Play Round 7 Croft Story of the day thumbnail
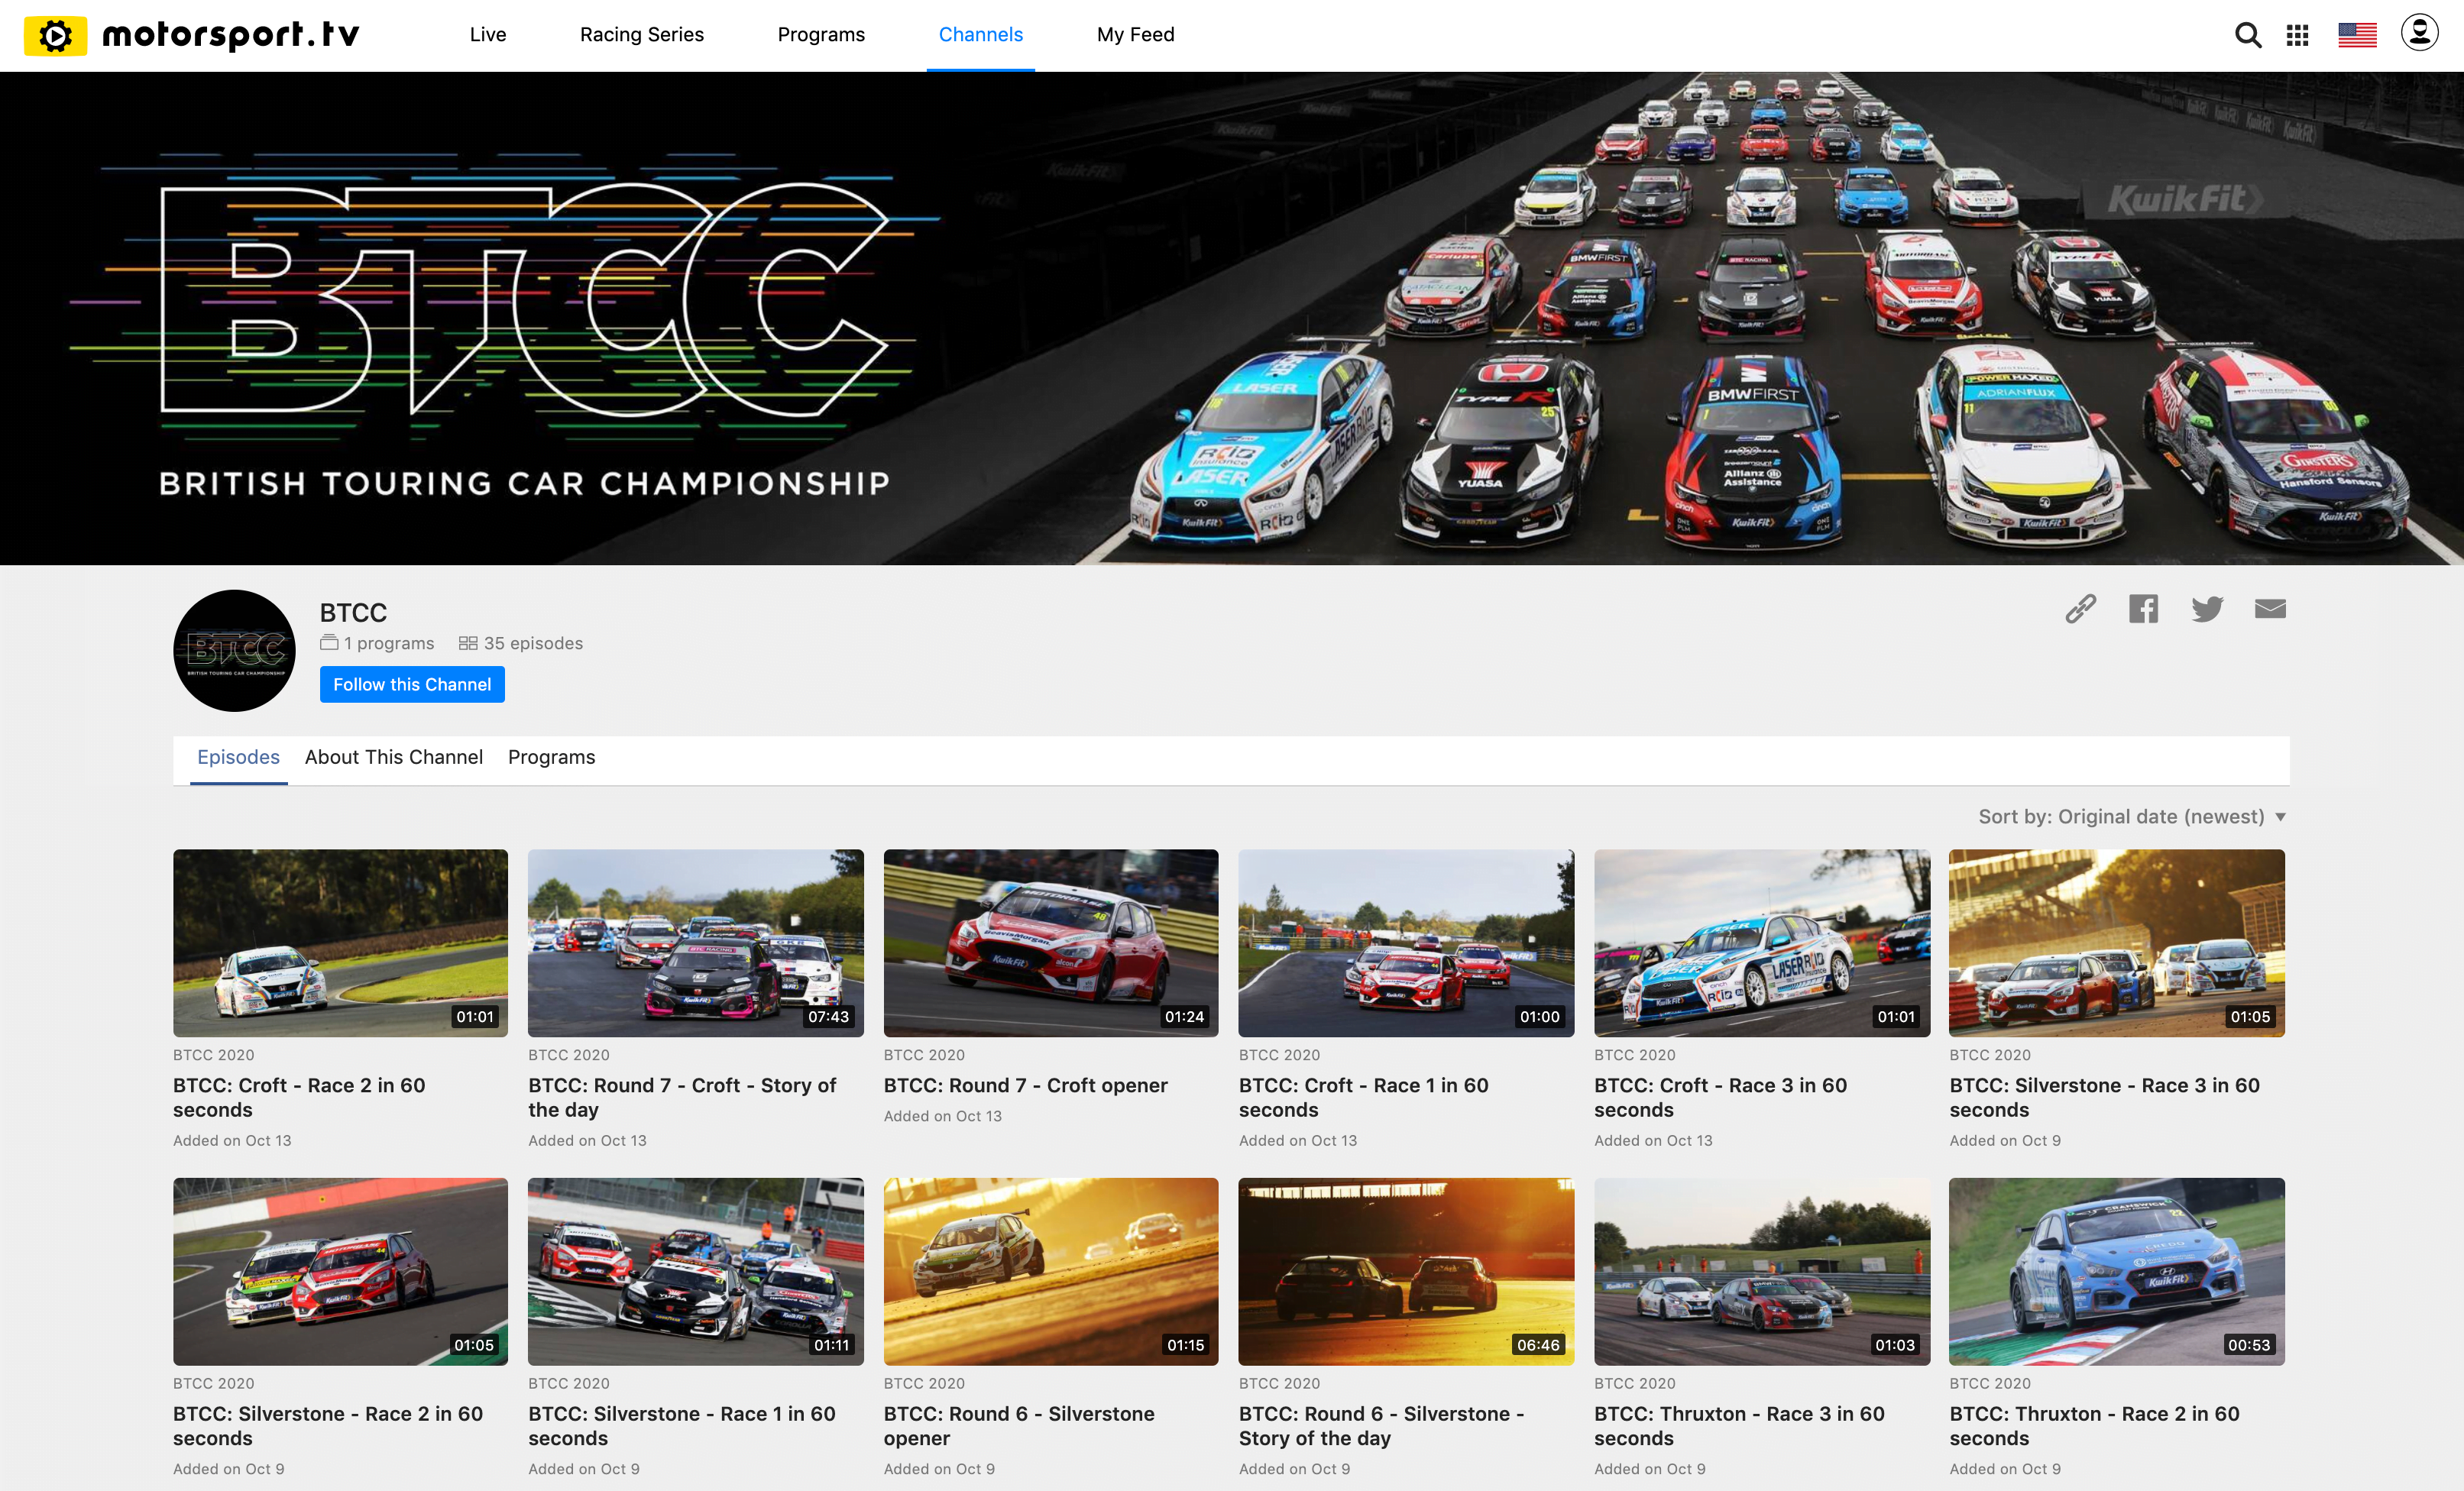2464x1491 pixels. pos(696,943)
